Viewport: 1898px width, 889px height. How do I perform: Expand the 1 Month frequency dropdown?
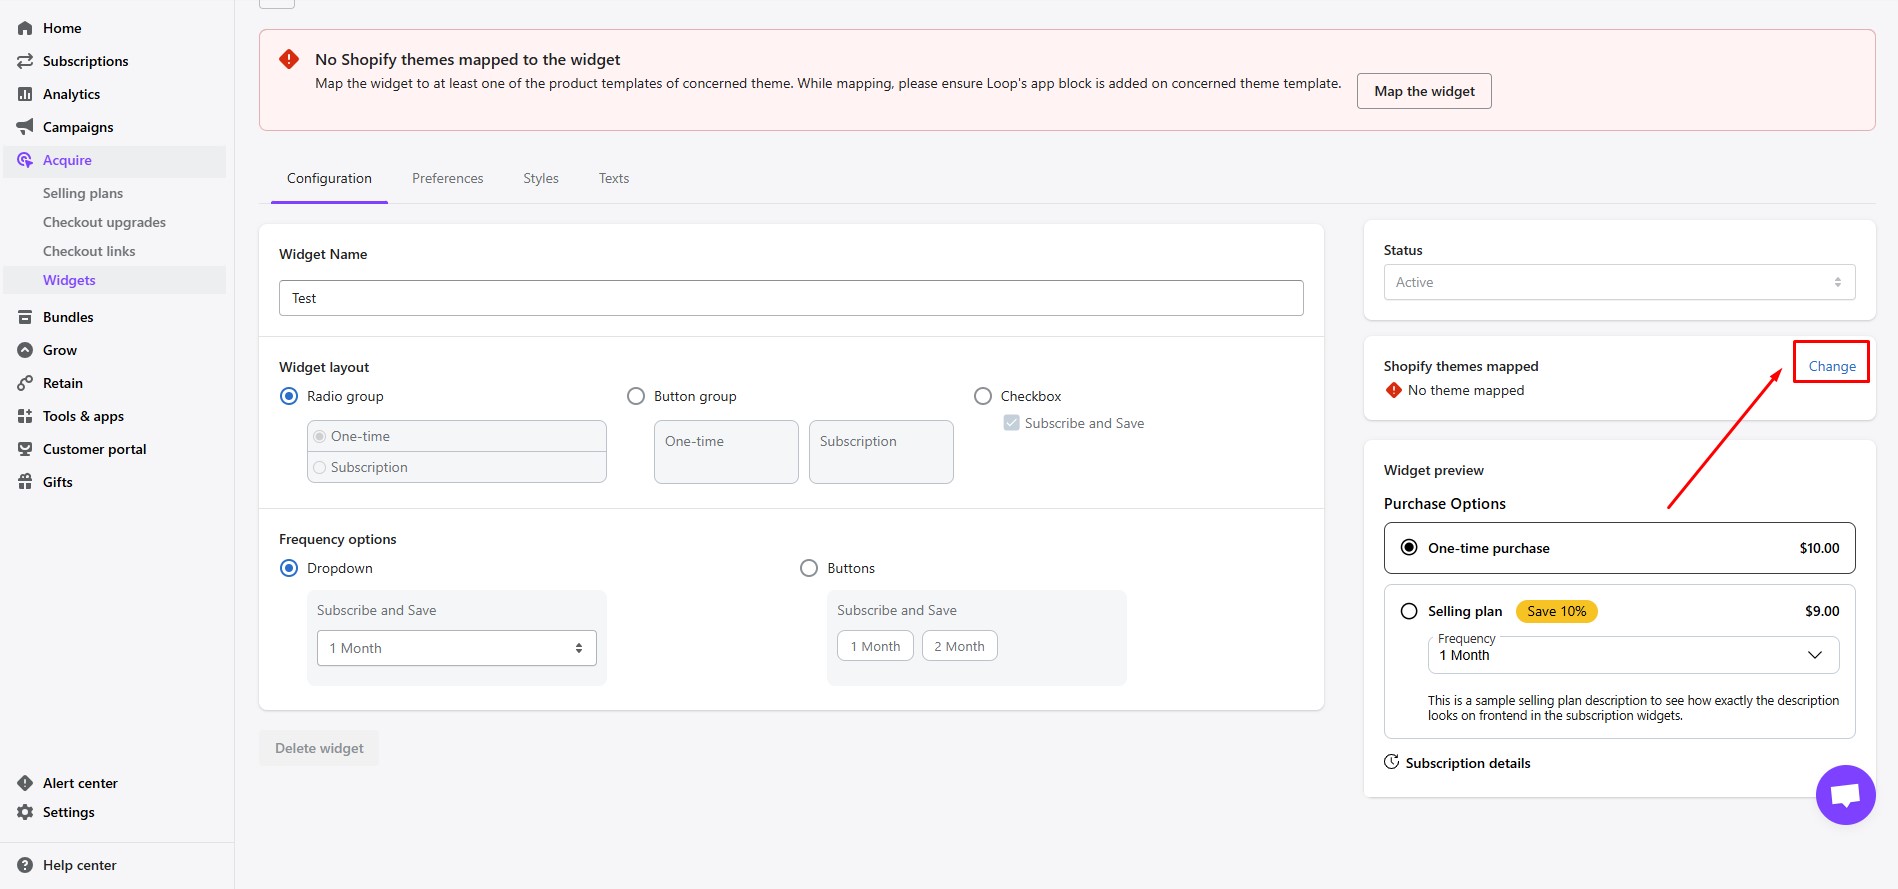click(x=456, y=648)
